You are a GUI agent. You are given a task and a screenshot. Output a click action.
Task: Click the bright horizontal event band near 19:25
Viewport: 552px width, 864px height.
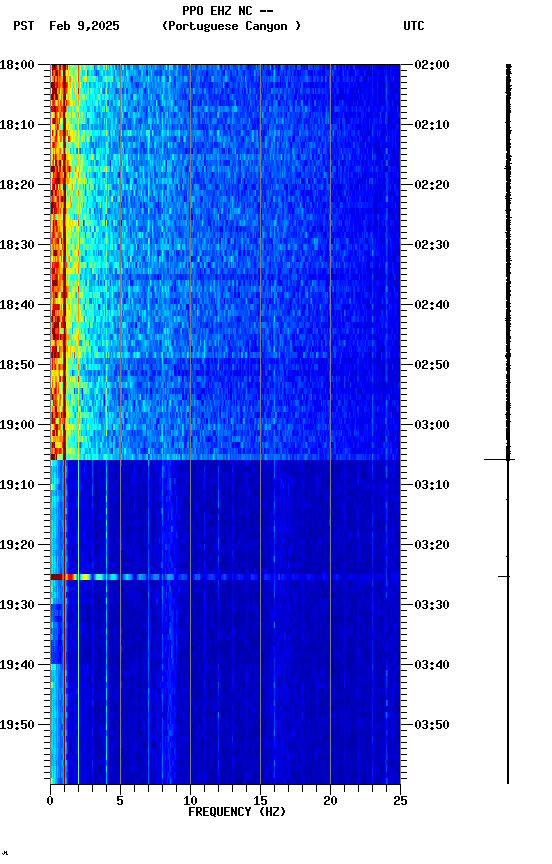225,577
